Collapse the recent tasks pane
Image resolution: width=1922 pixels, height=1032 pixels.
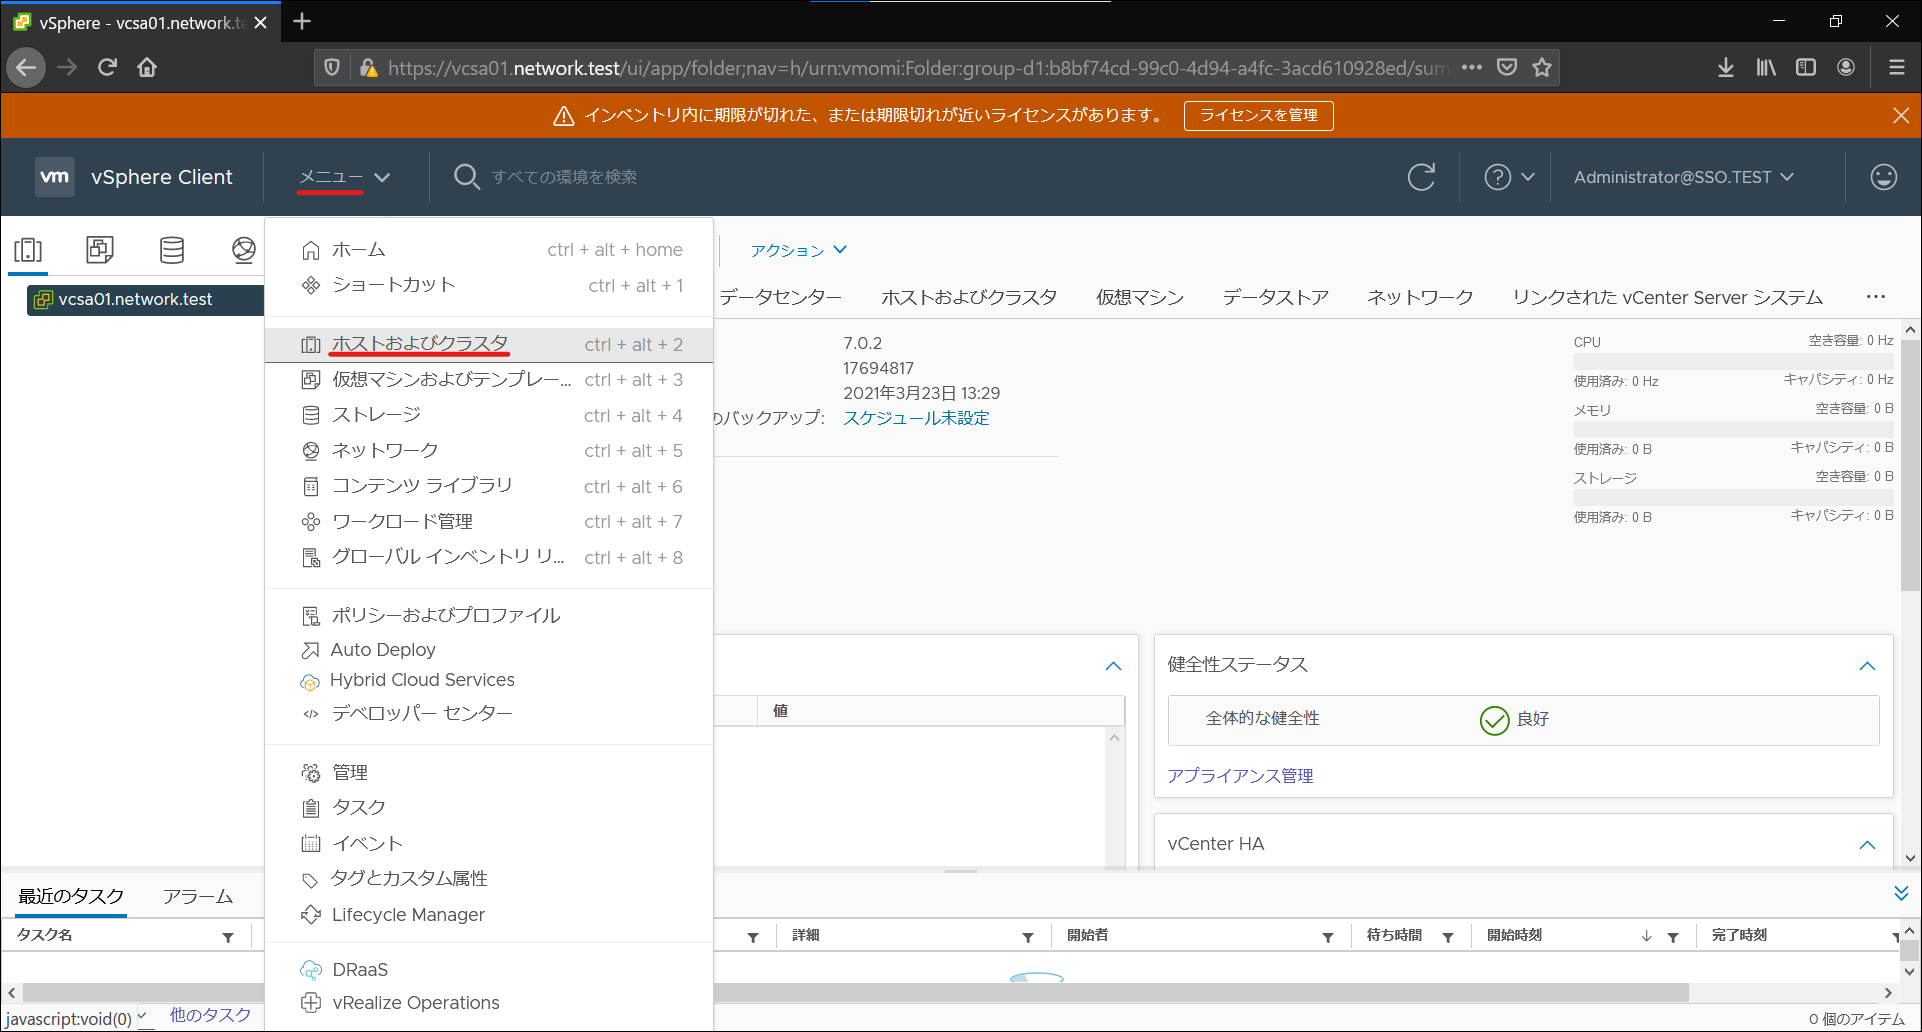(1901, 893)
